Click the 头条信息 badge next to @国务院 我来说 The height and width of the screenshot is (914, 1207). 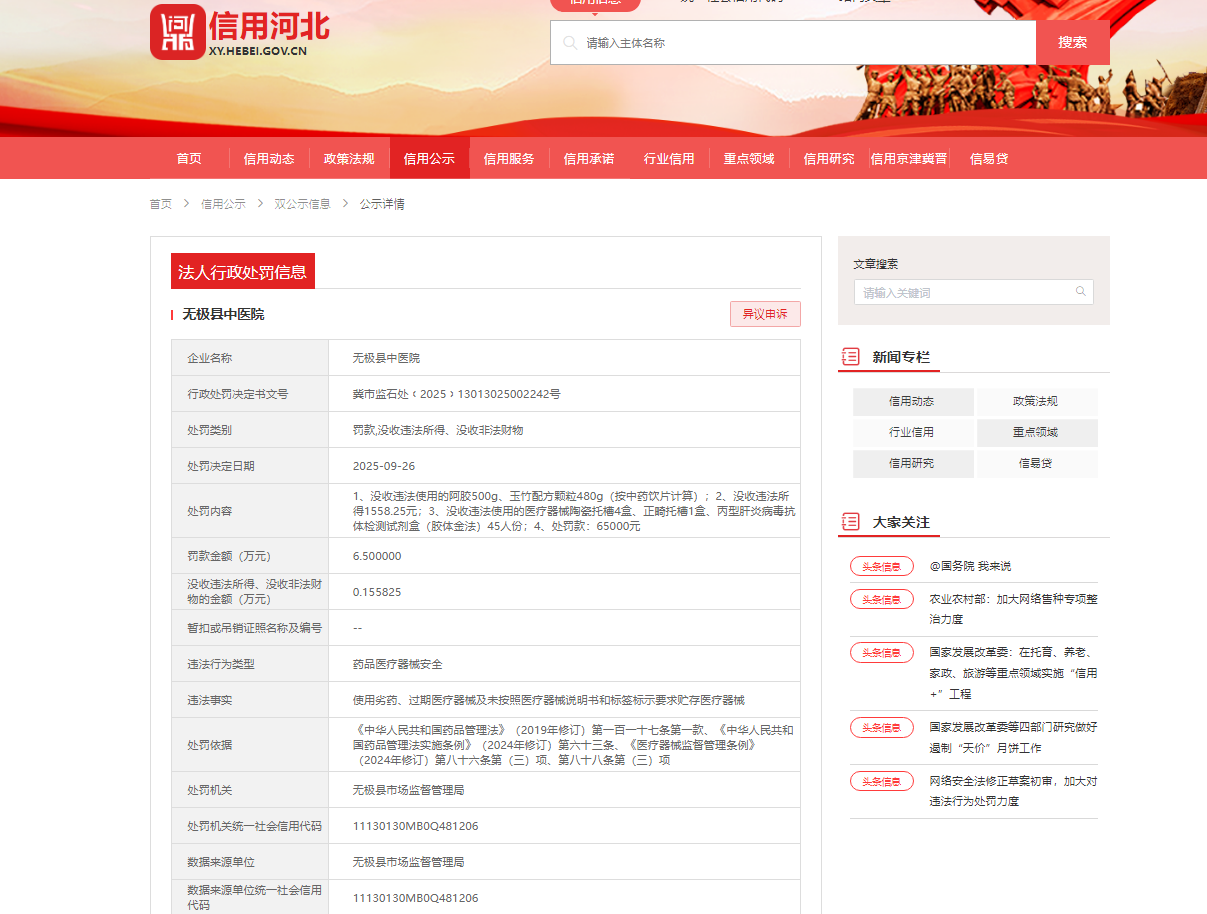(881, 566)
